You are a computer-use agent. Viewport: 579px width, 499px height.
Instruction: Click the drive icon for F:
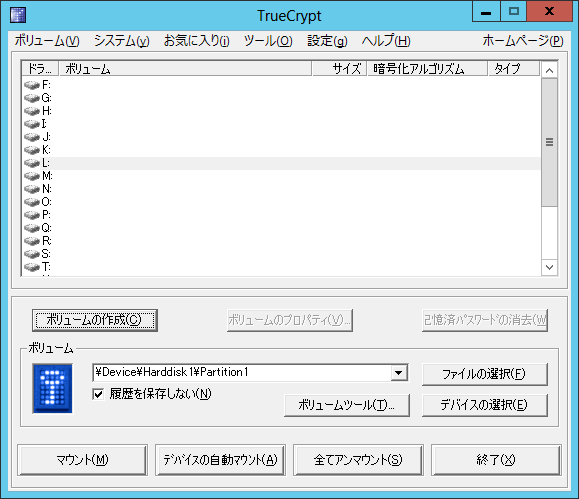coord(32,85)
